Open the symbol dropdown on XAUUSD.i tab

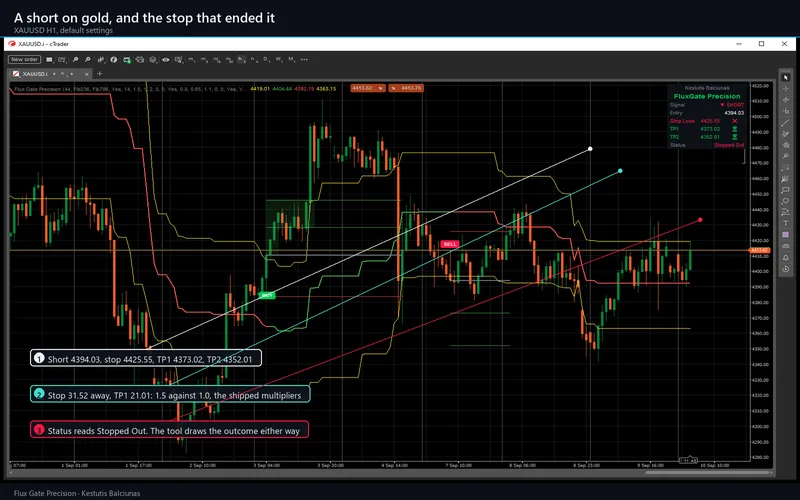(54, 74)
